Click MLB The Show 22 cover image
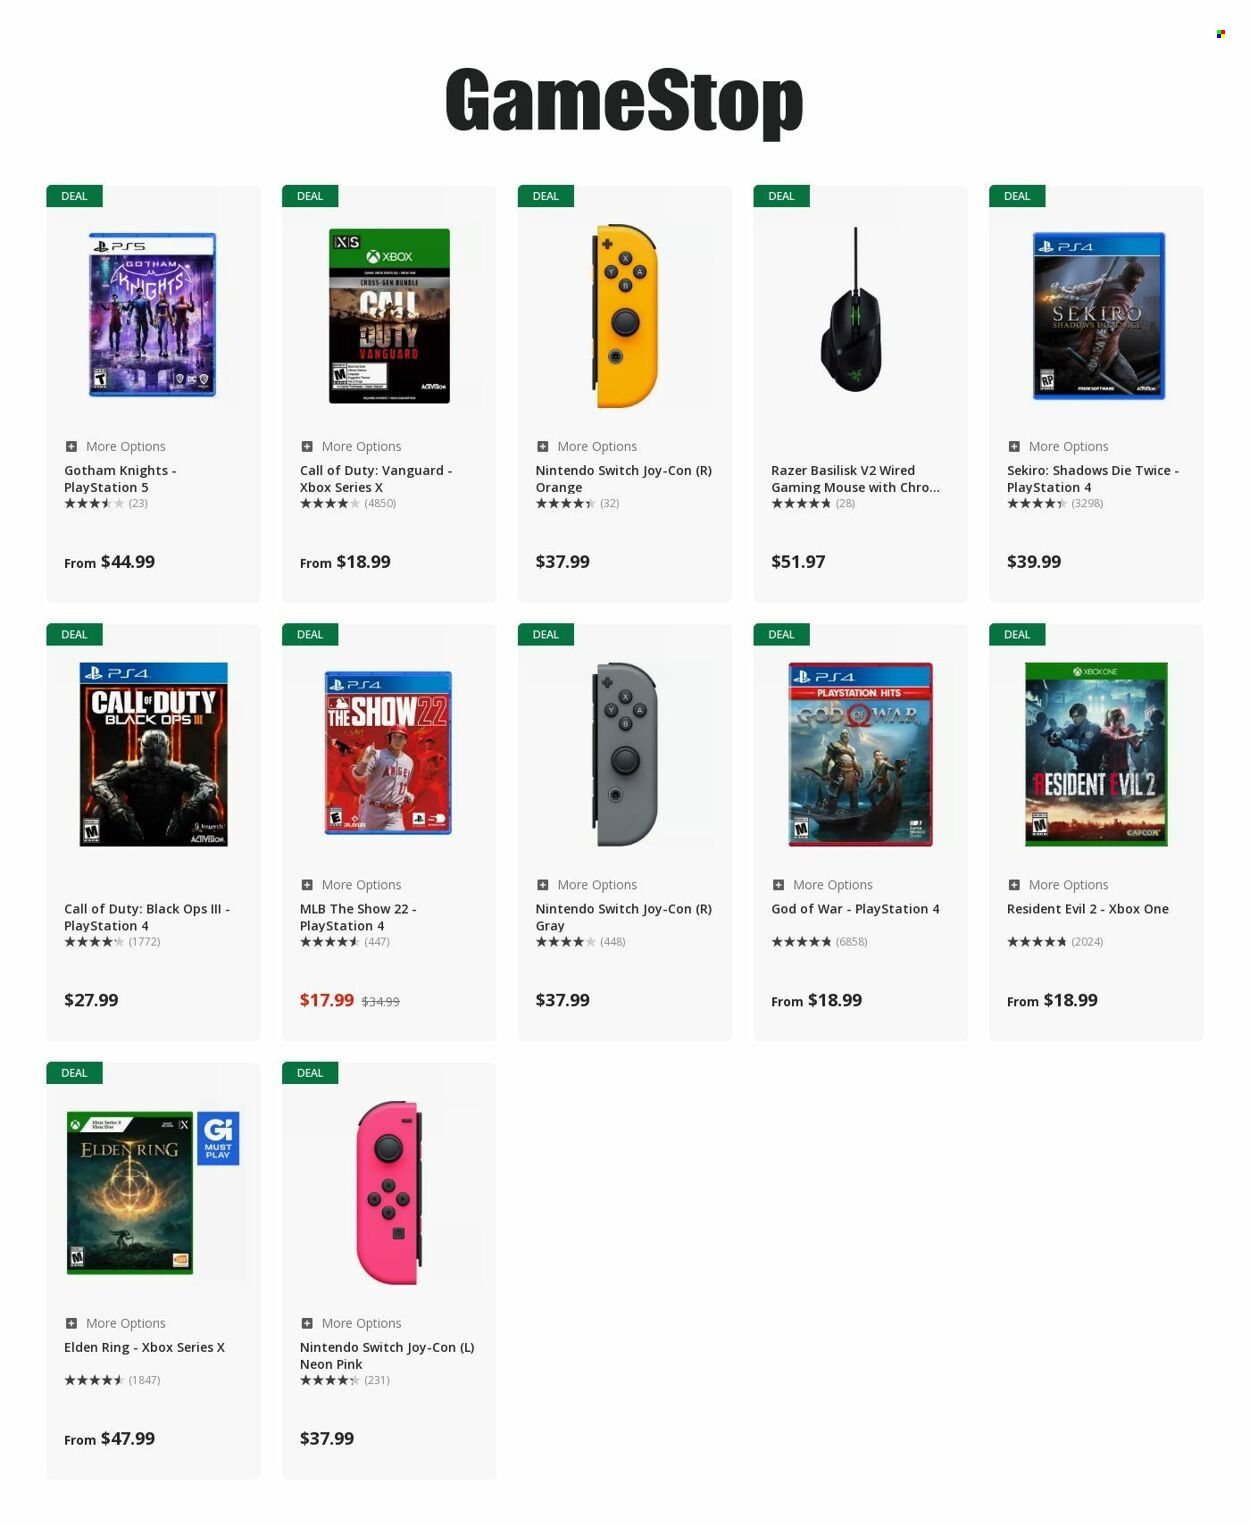Image resolution: width=1250 pixels, height=1526 pixels. [388, 753]
